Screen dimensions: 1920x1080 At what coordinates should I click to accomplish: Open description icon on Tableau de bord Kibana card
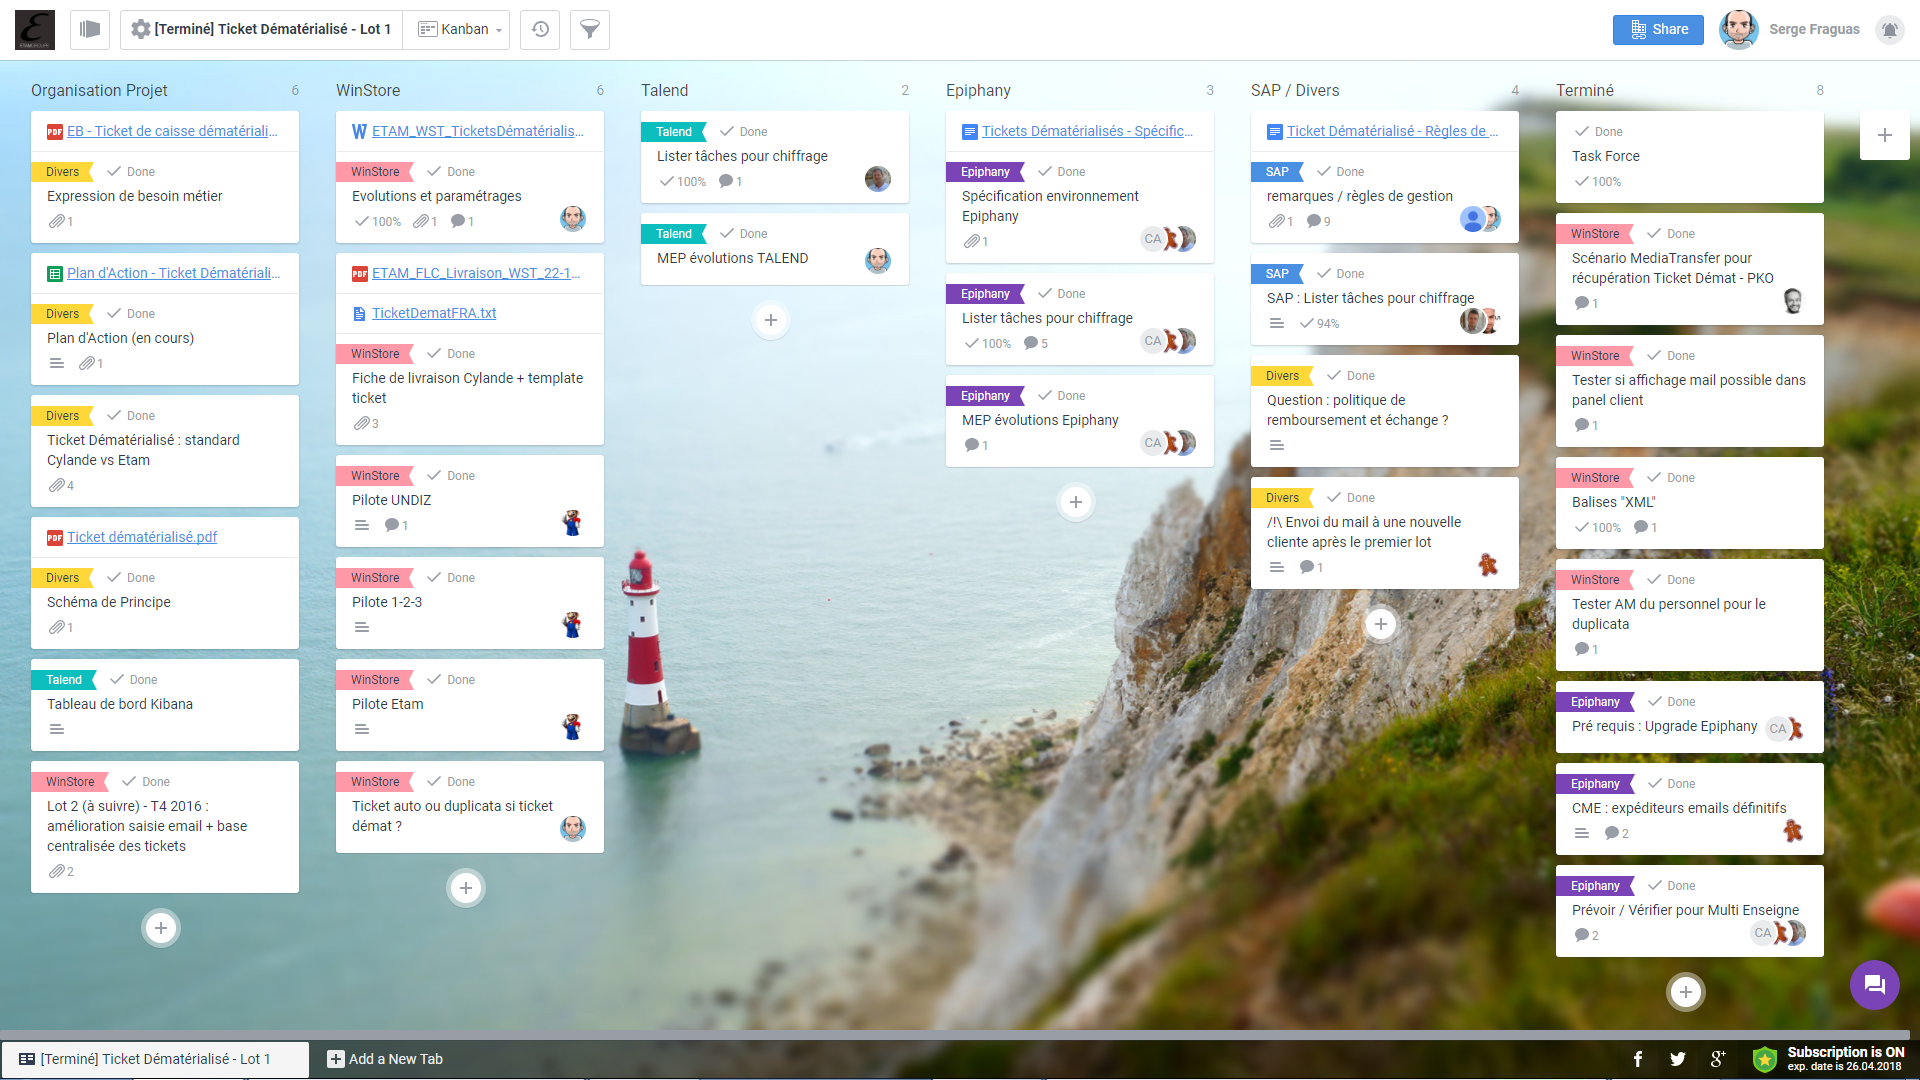57,729
